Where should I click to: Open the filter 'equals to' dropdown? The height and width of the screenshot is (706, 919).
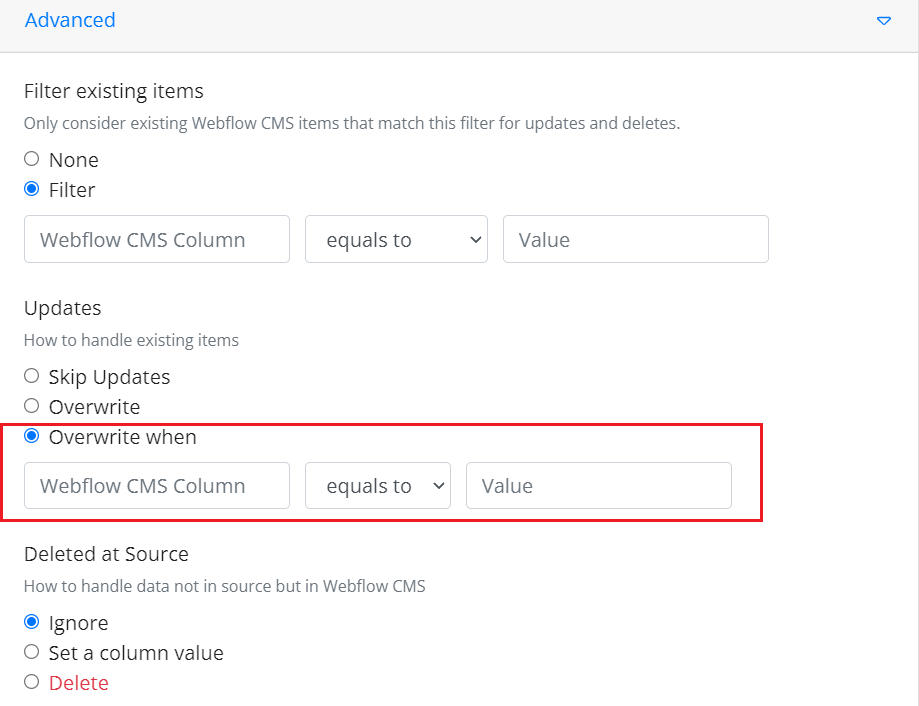[x=396, y=239]
